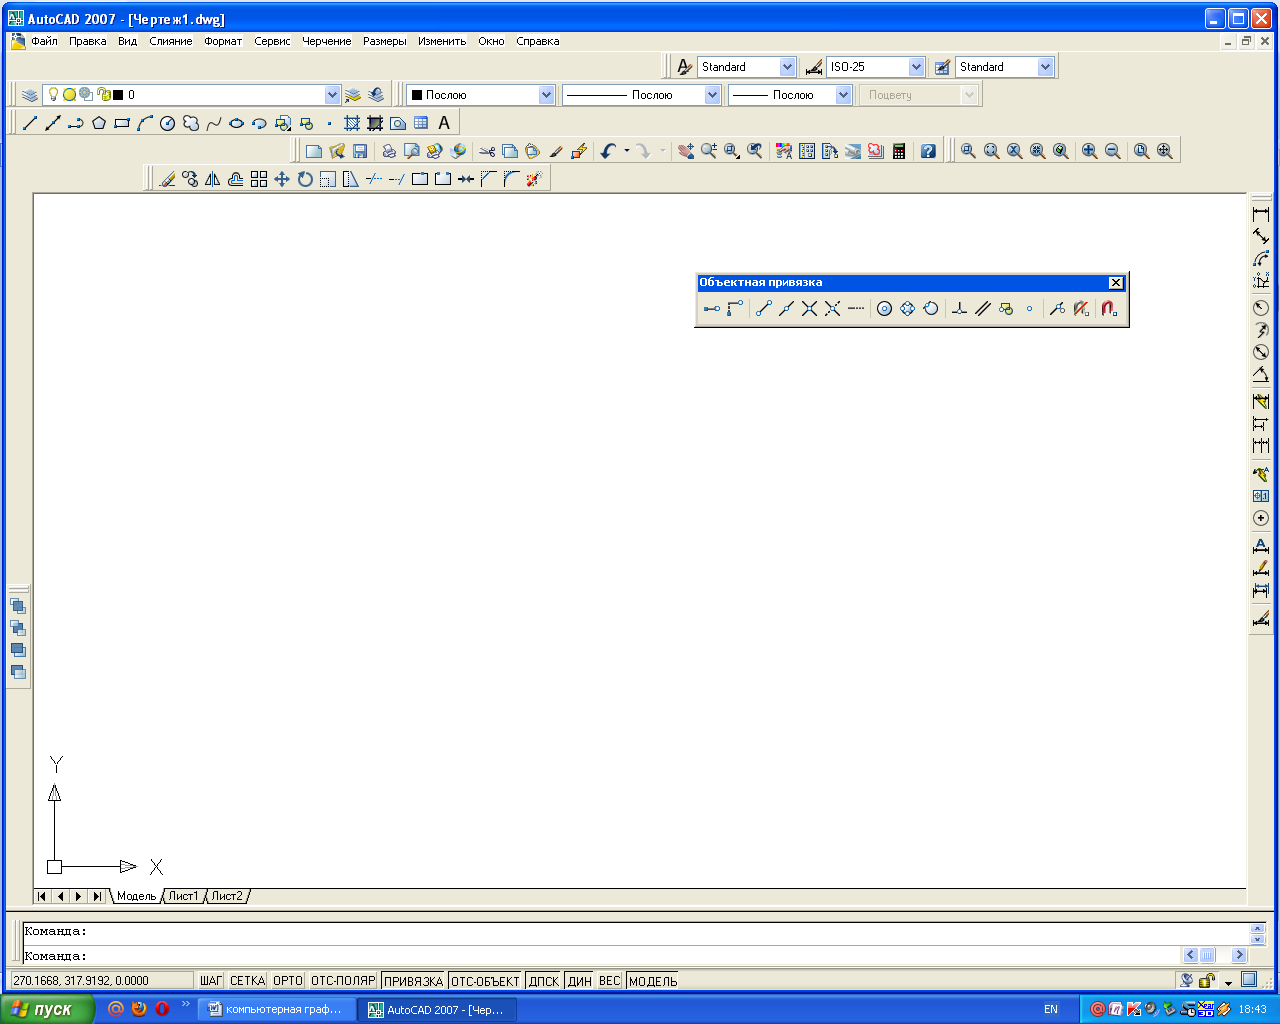
Task: Click the Plot (print) icon
Action: [389, 151]
